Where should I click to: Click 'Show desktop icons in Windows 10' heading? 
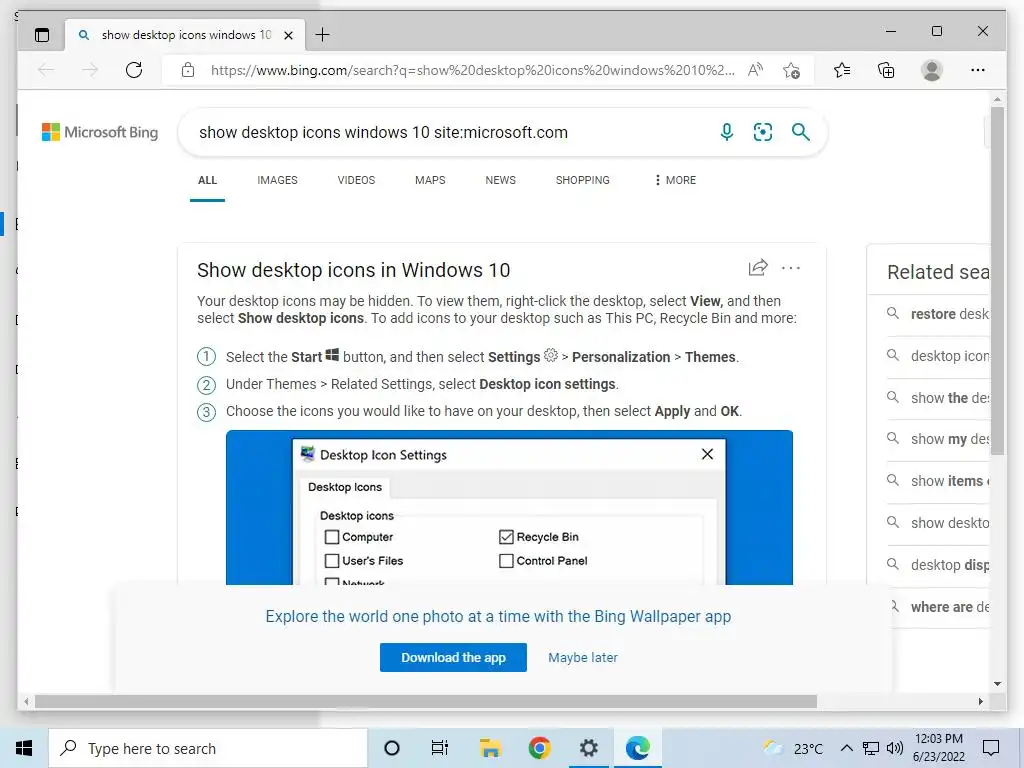tap(353, 270)
